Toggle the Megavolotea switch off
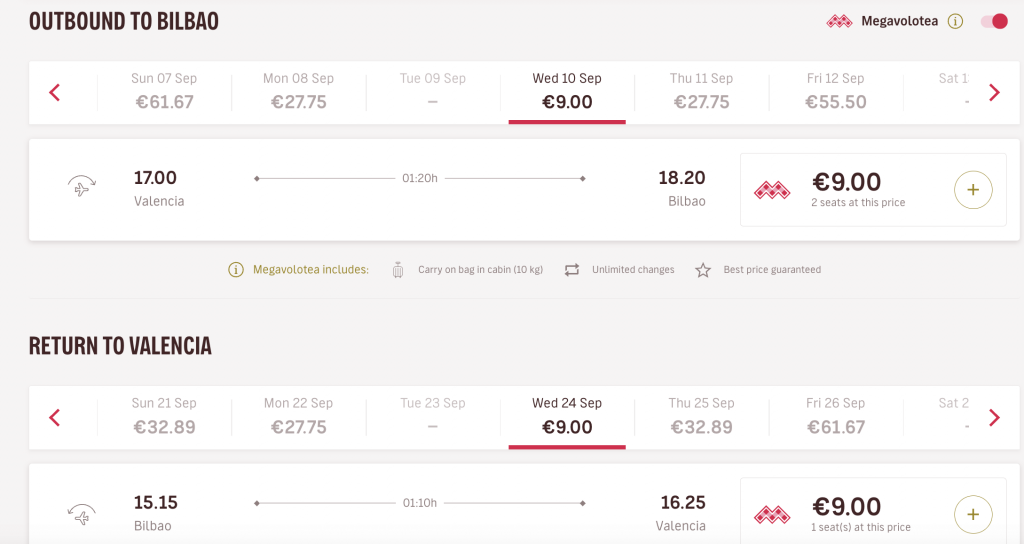This screenshot has width=1024, height=544. pyautogui.click(x=994, y=22)
